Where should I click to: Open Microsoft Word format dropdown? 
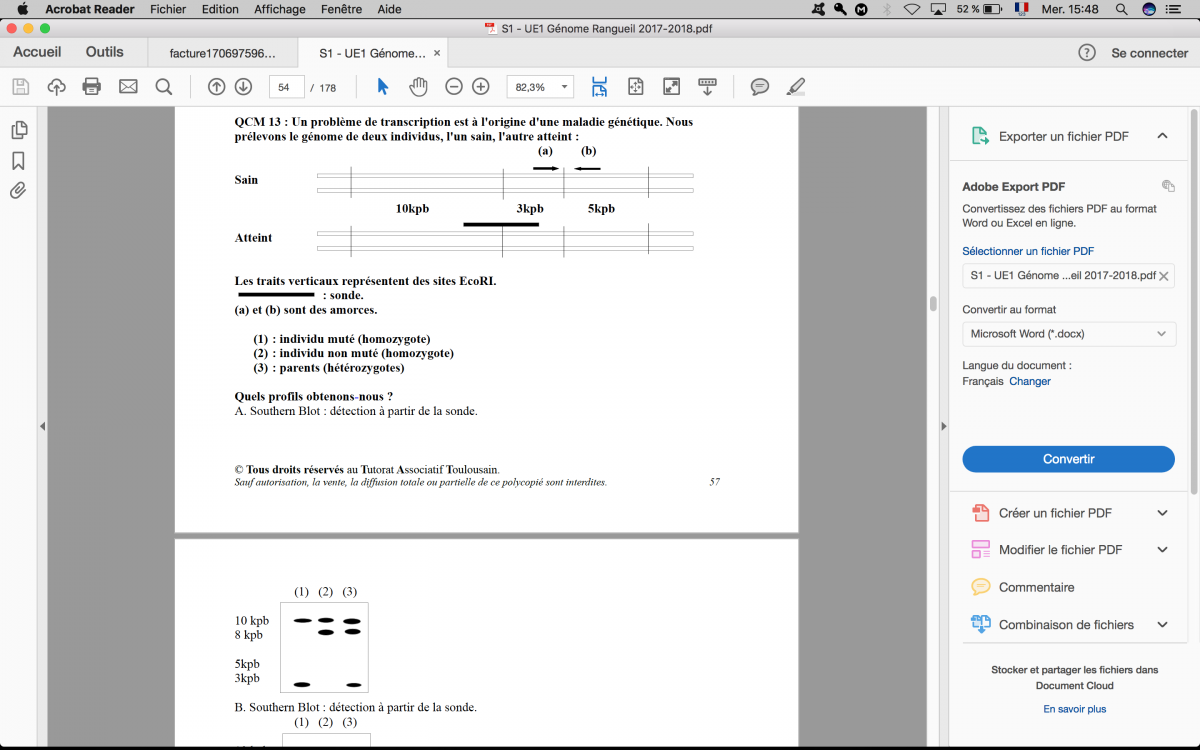pyautogui.click(x=1068, y=334)
